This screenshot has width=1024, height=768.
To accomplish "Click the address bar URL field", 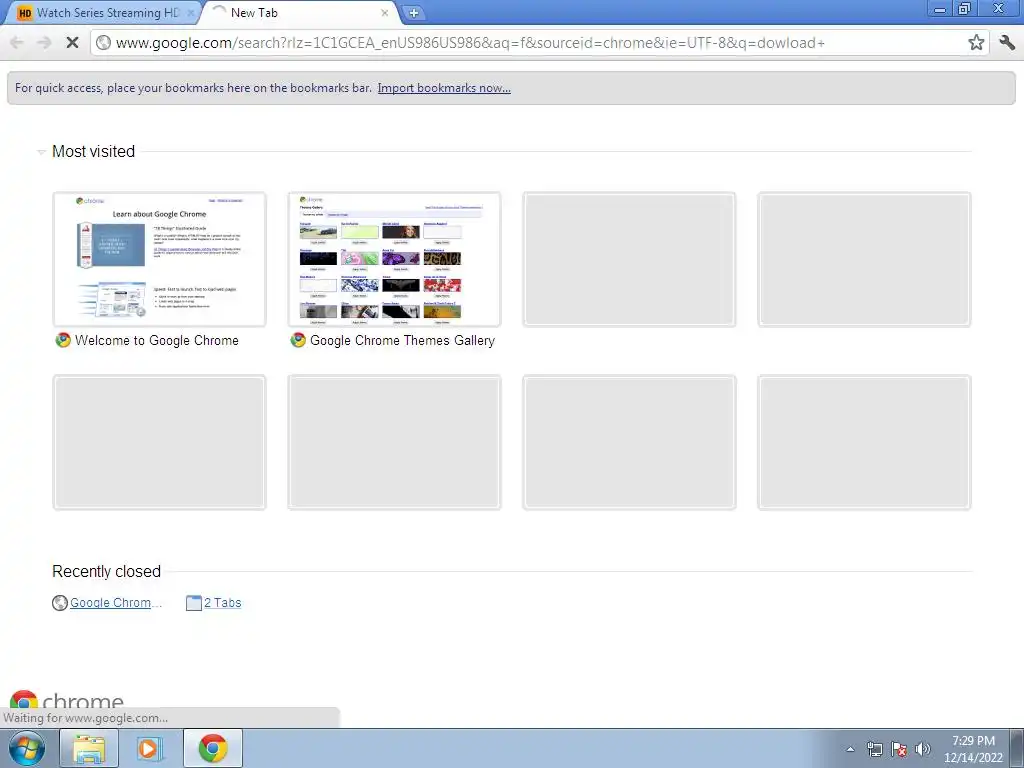I will coord(538,43).
